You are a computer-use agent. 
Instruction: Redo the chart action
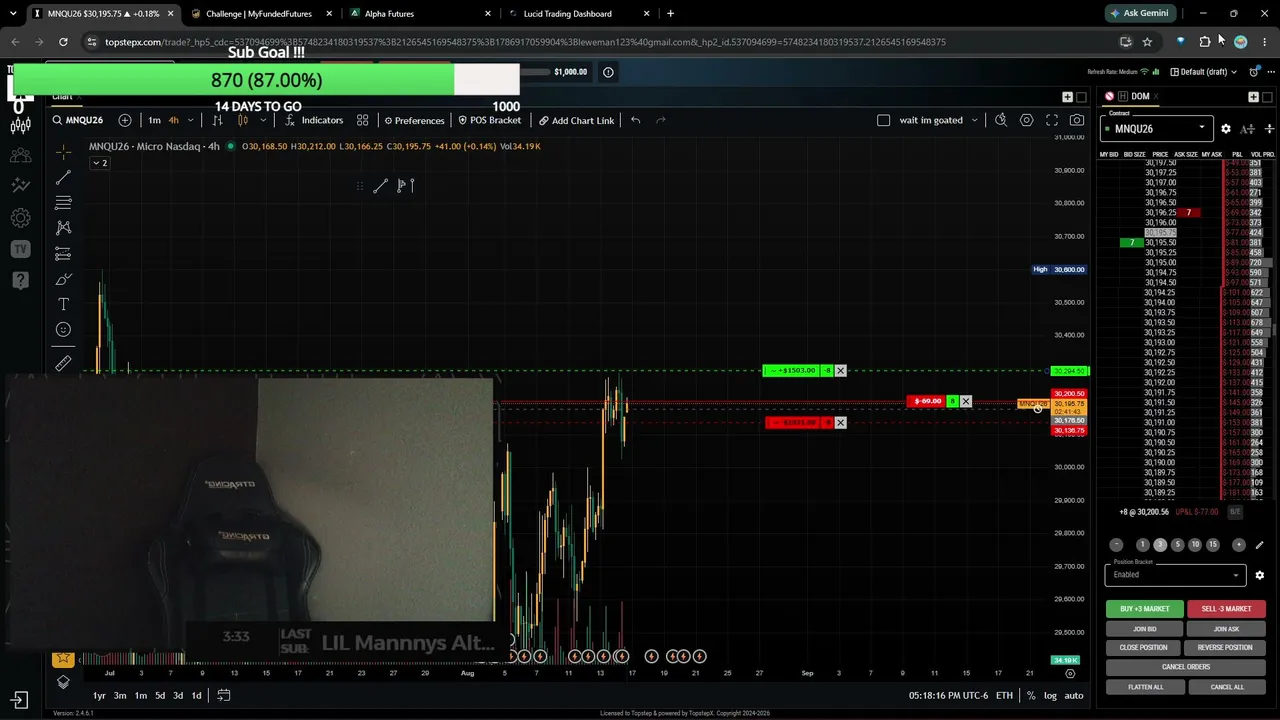[661, 120]
